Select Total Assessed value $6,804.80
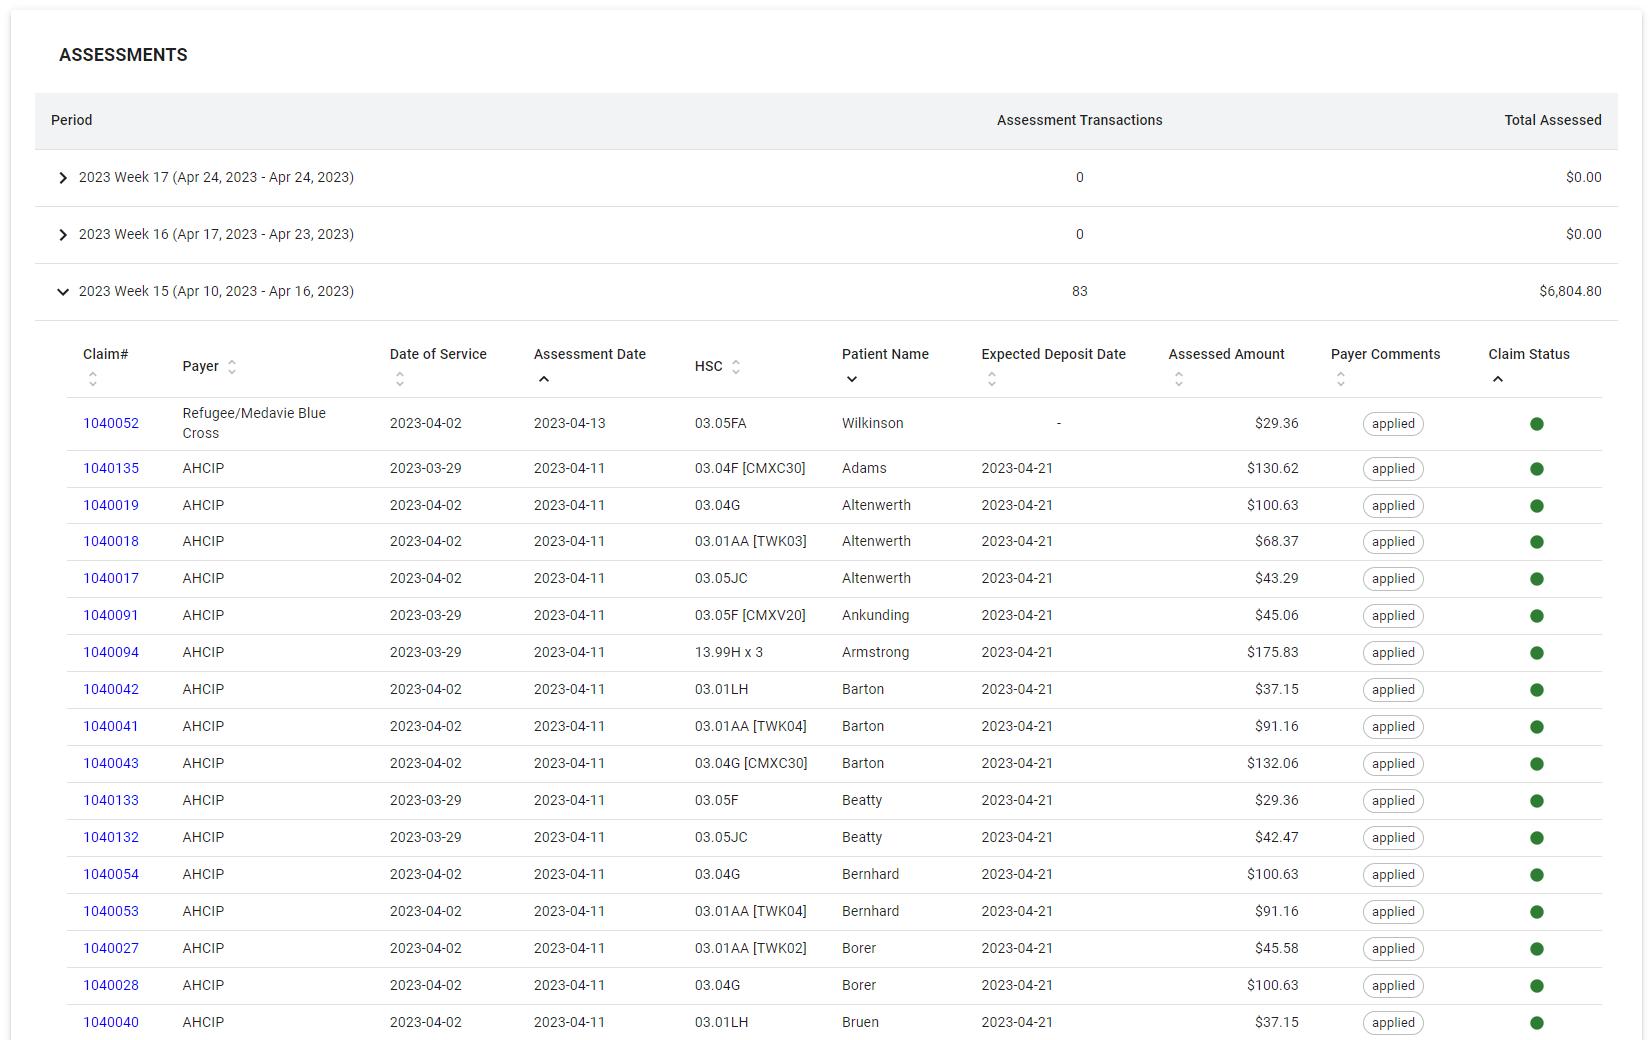The width and height of the screenshot is (1650, 1040). (x=1570, y=292)
